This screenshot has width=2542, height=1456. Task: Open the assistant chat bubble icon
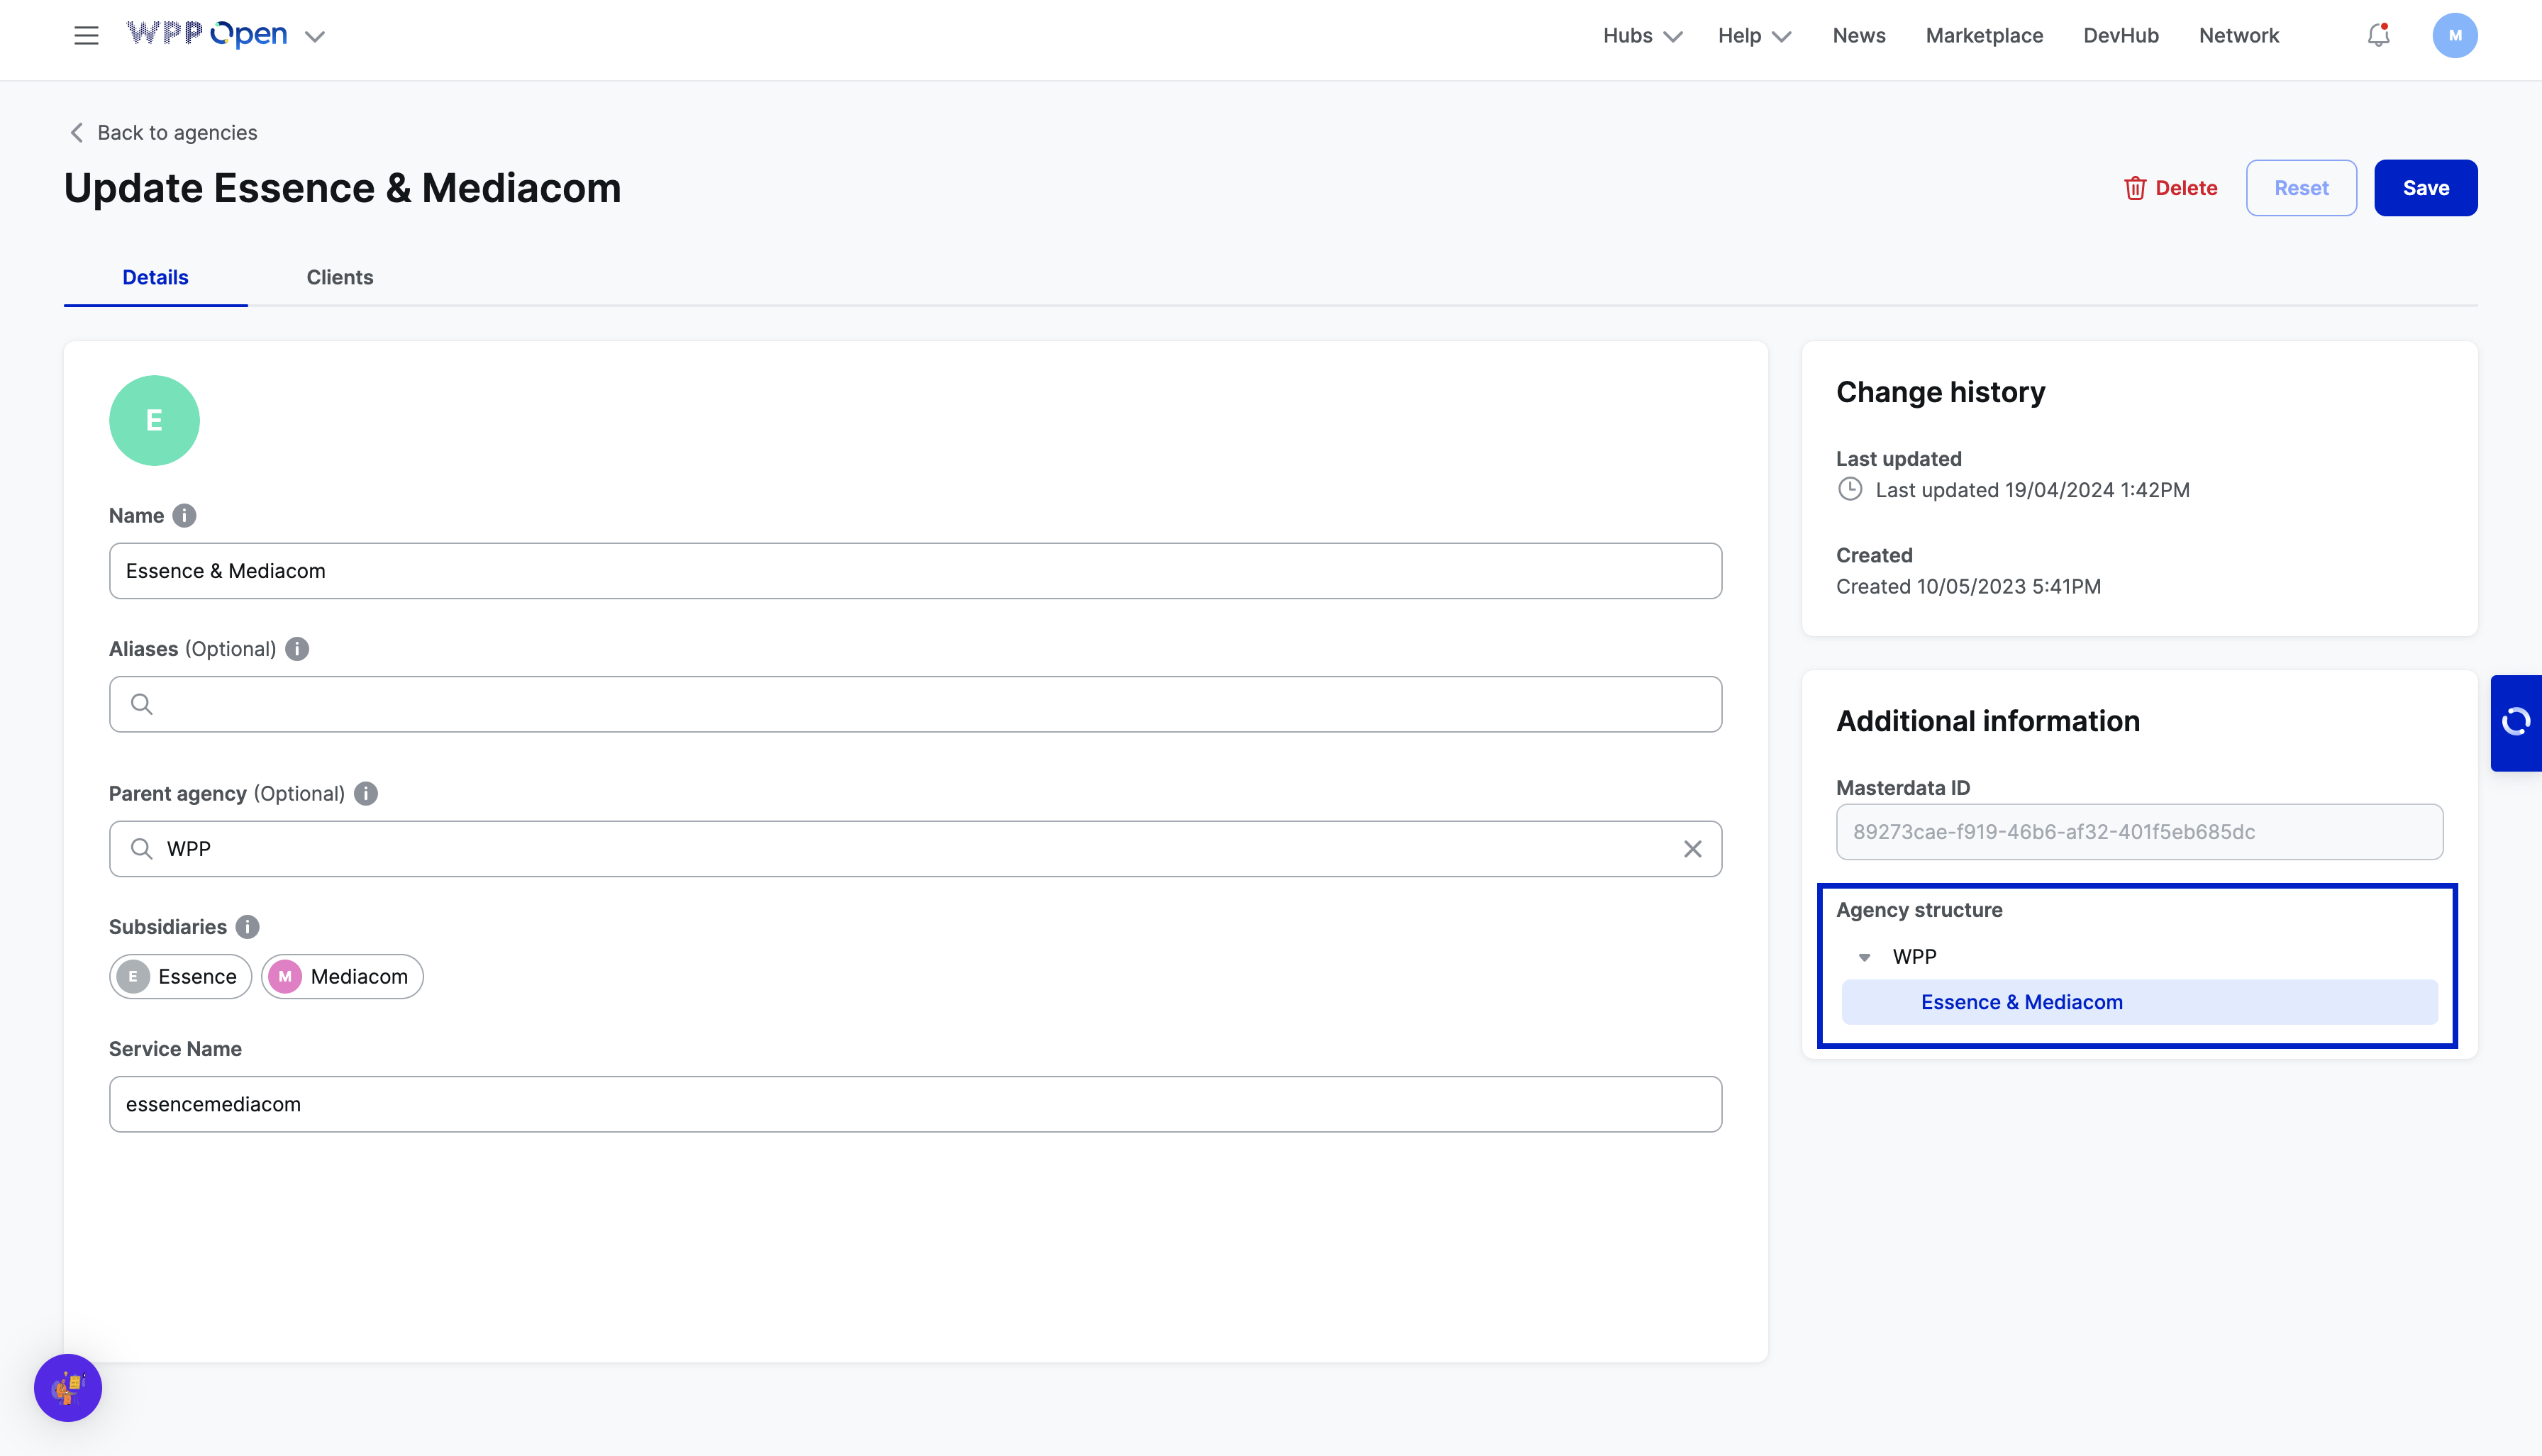pyautogui.click(x=68, y=1388)
